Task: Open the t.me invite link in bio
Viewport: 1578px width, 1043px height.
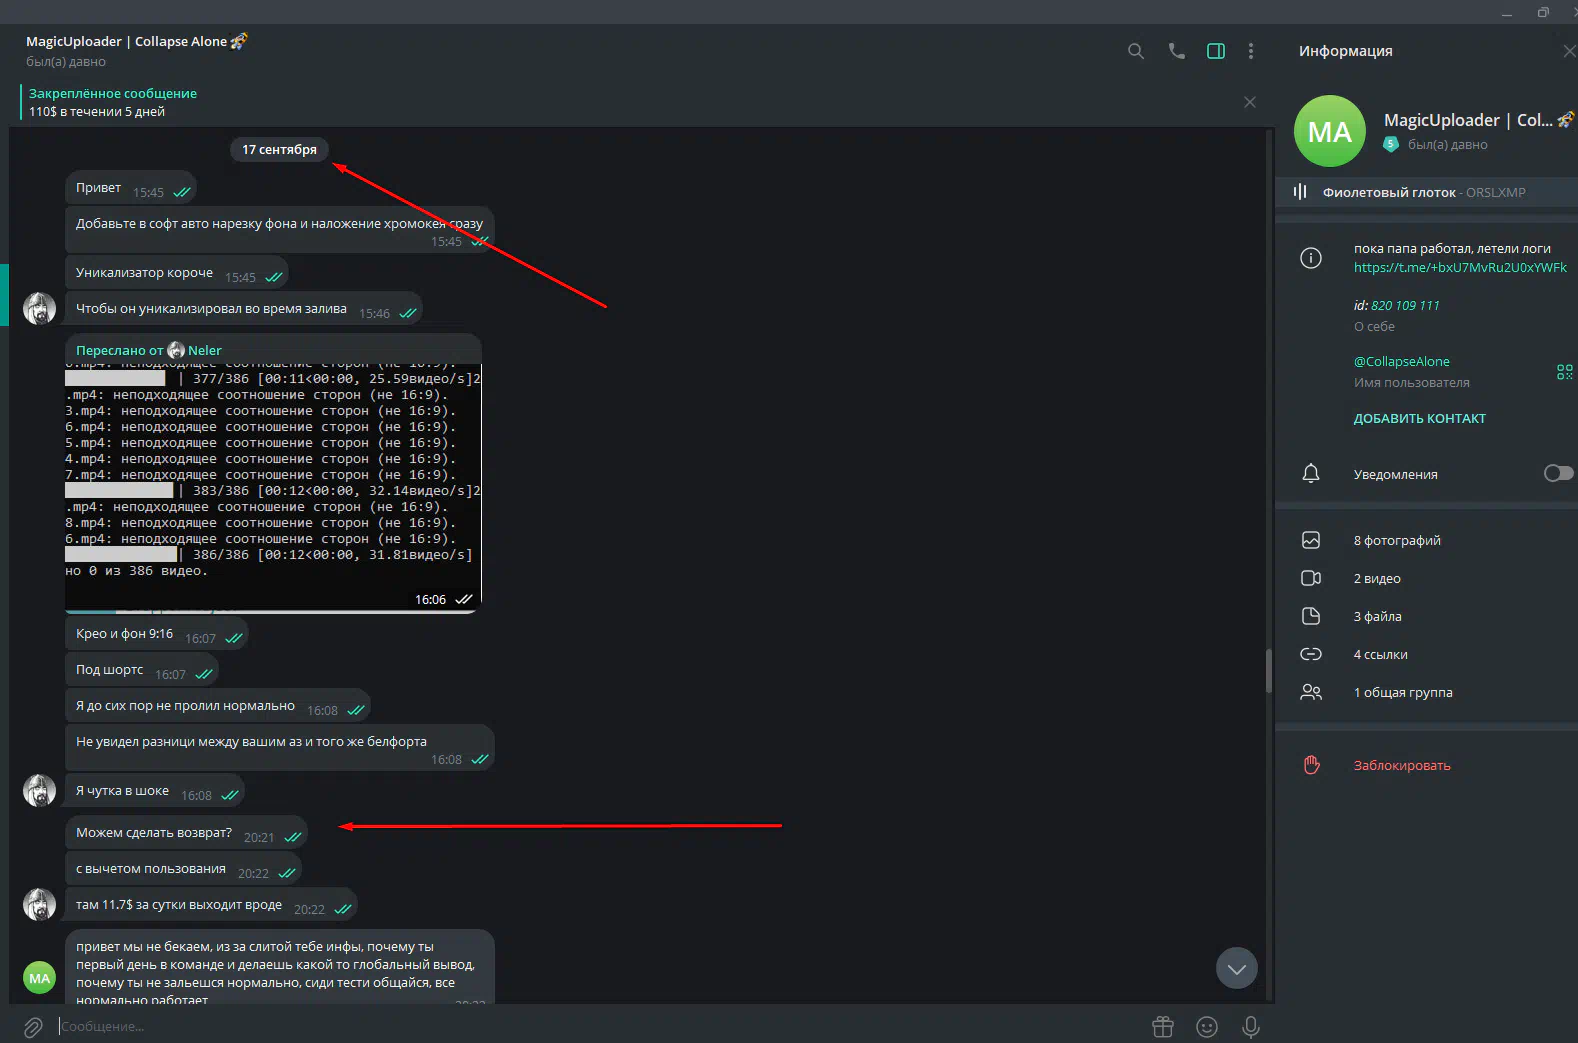Action: [x=1459, y=268]
